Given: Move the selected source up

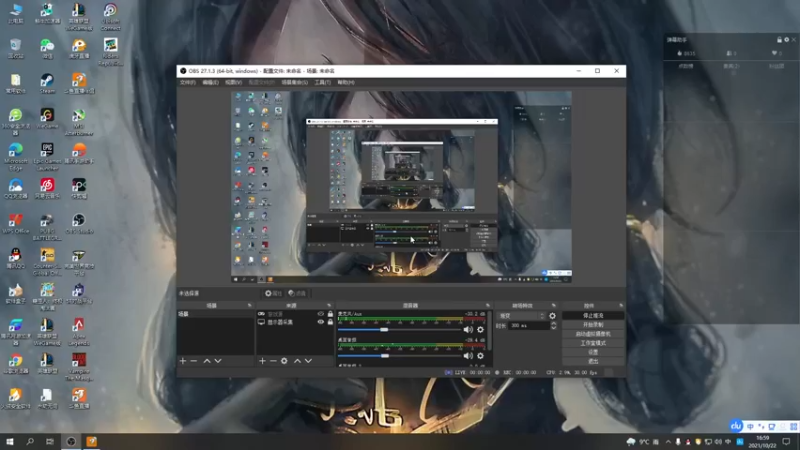Looking at the screenshot, I should click(297, 361).
